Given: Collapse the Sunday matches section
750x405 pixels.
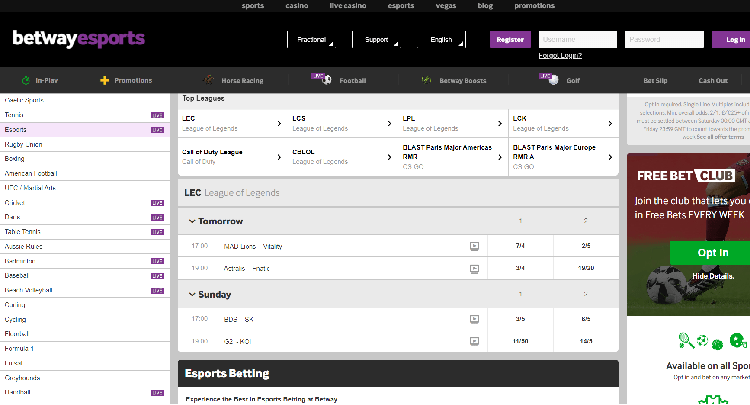Looking at the screenshot, I should 192,295.
